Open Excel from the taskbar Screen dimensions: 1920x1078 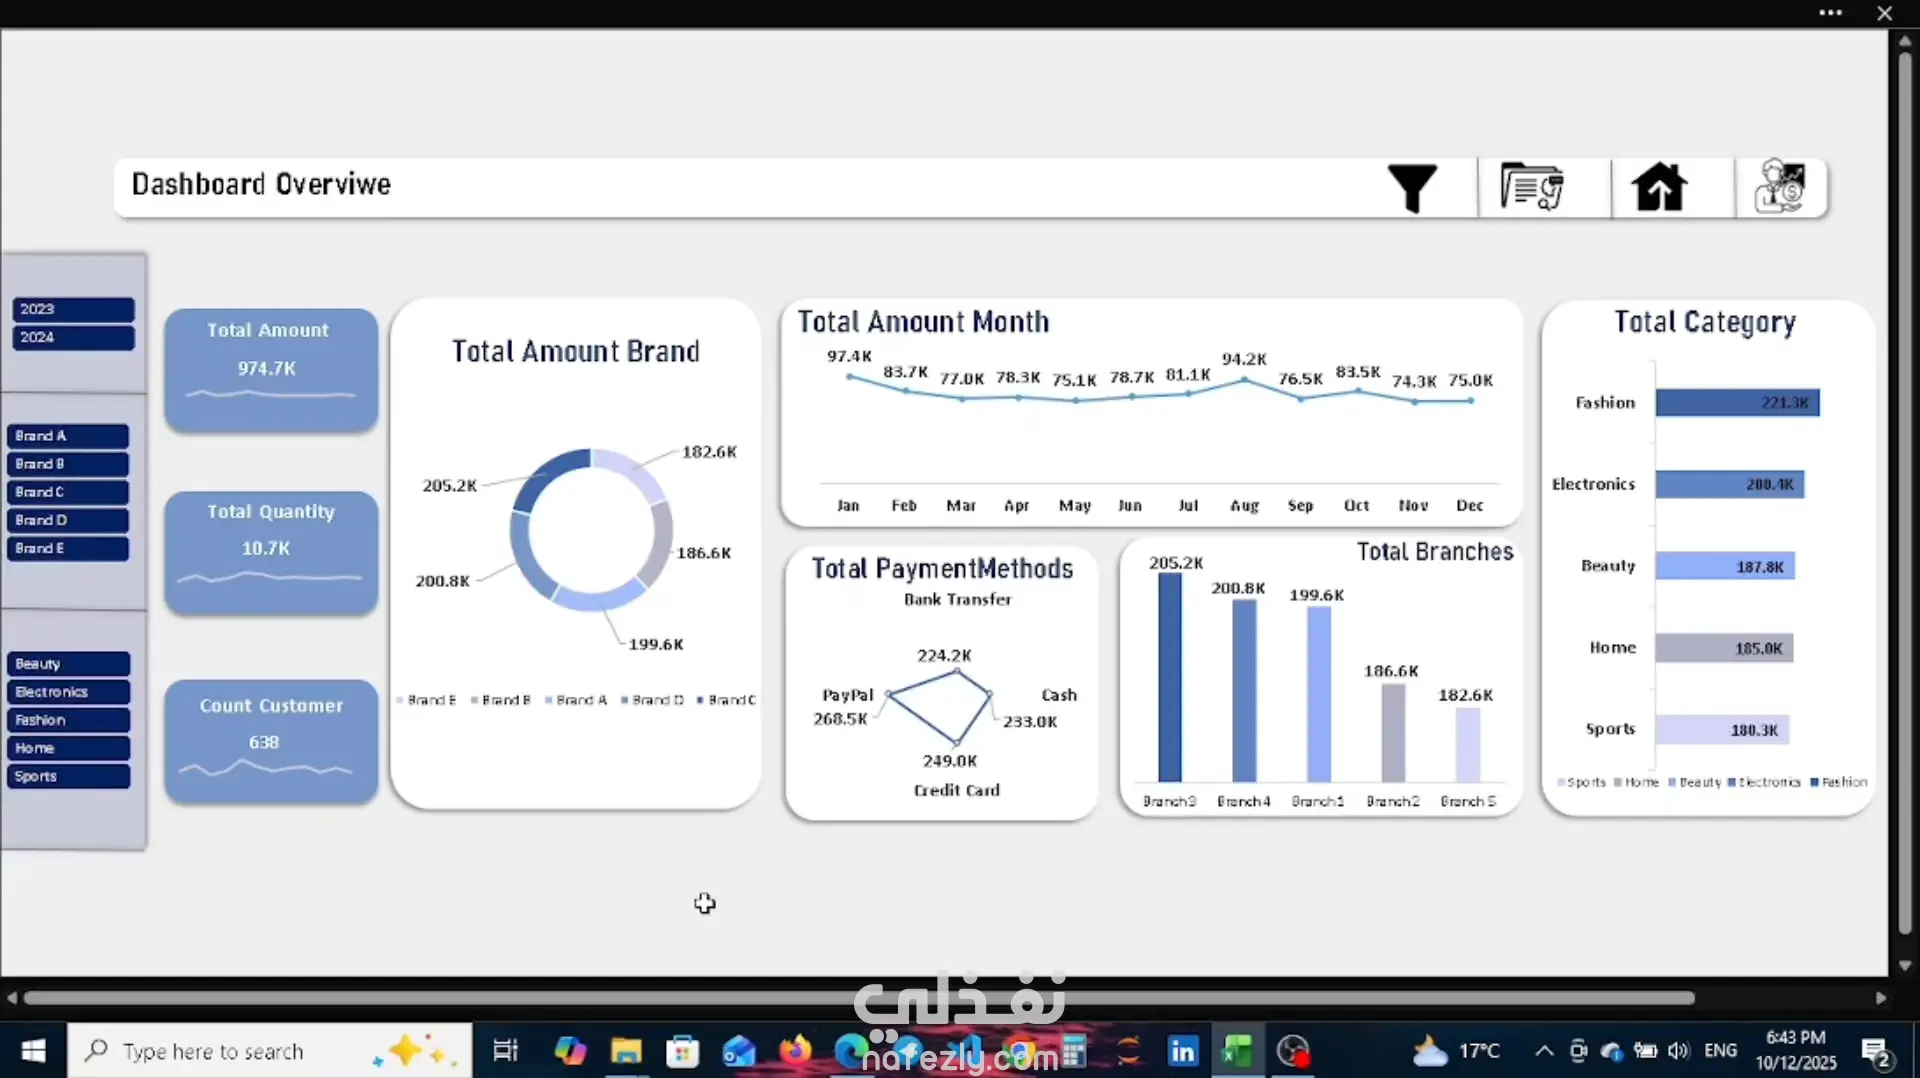click(1238, 1051)
